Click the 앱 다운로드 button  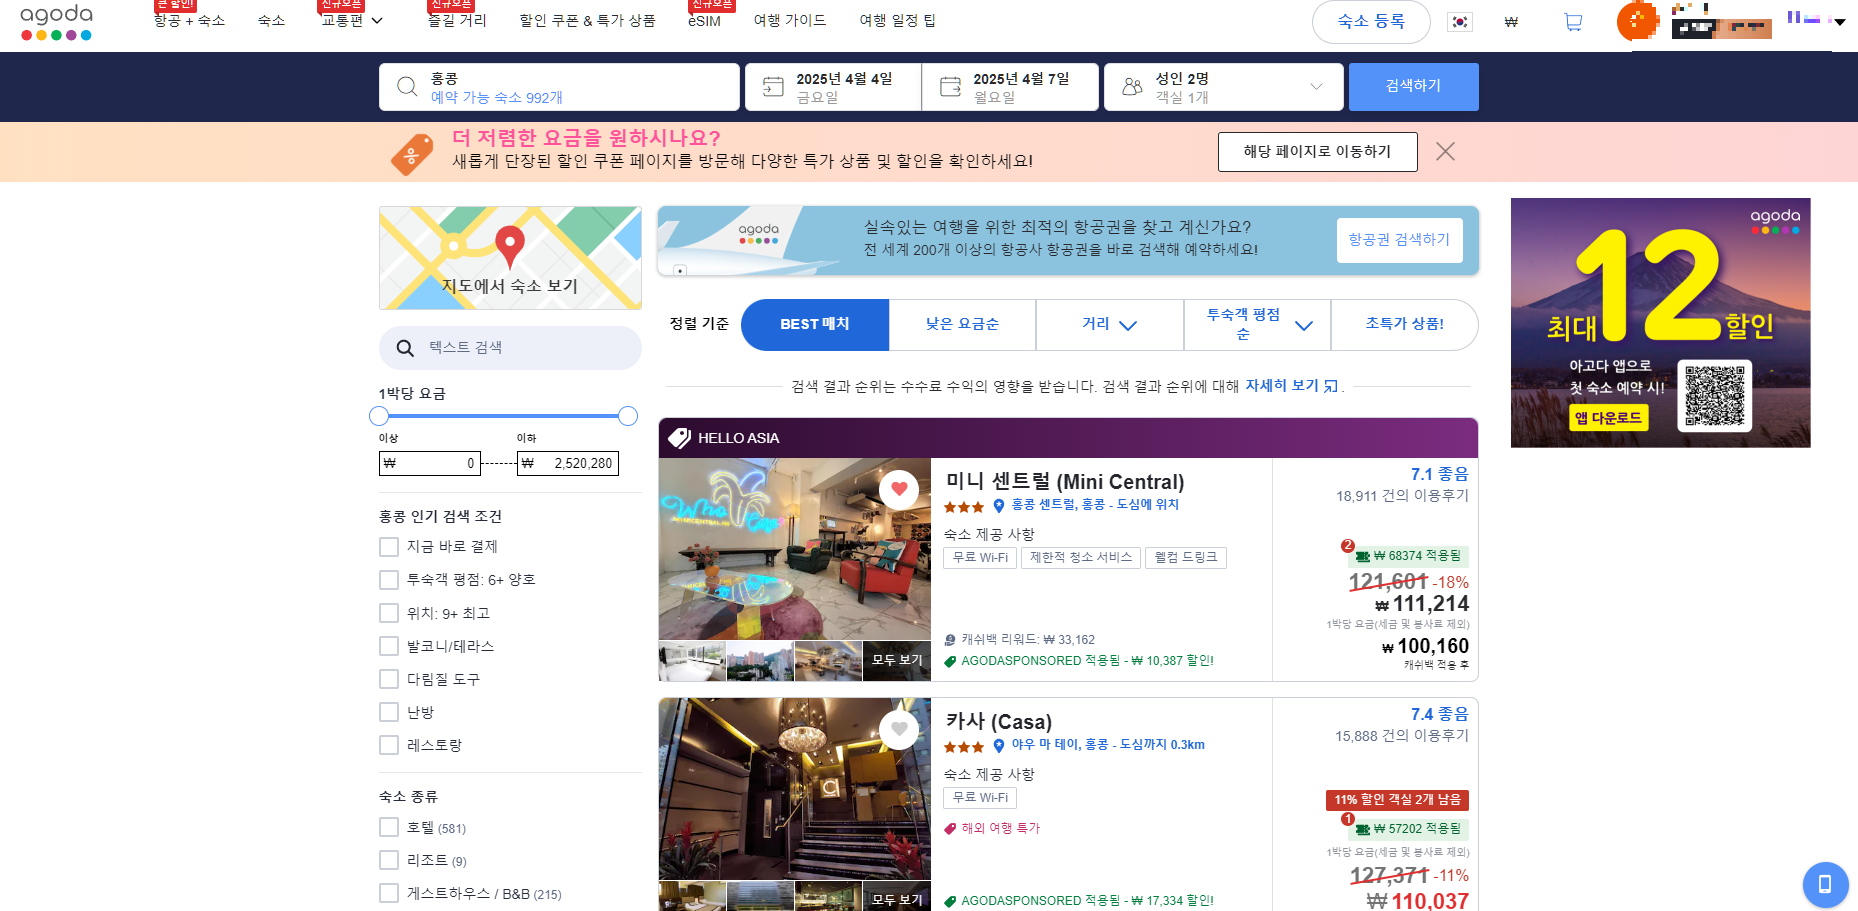point(1608,418)
